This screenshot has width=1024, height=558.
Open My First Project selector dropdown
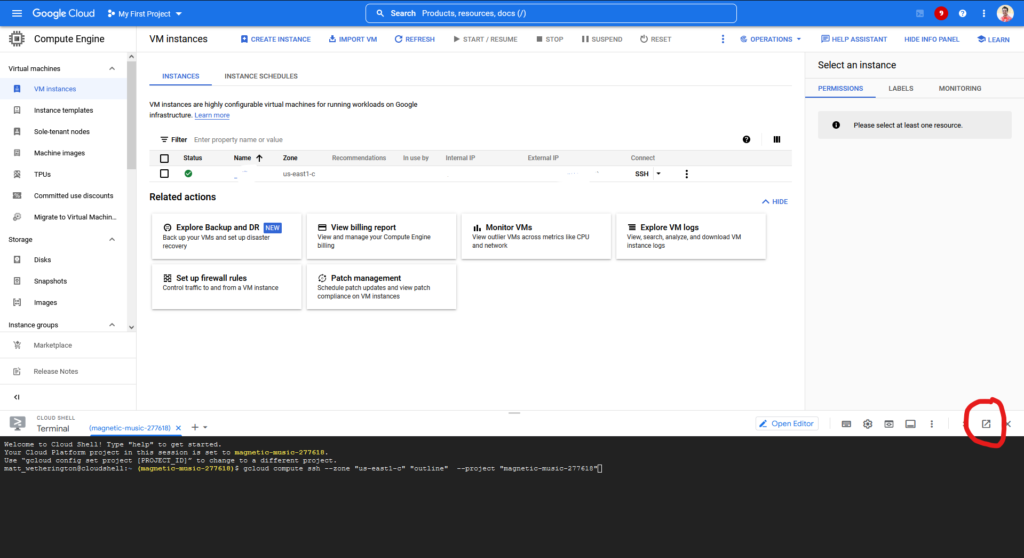144,13
